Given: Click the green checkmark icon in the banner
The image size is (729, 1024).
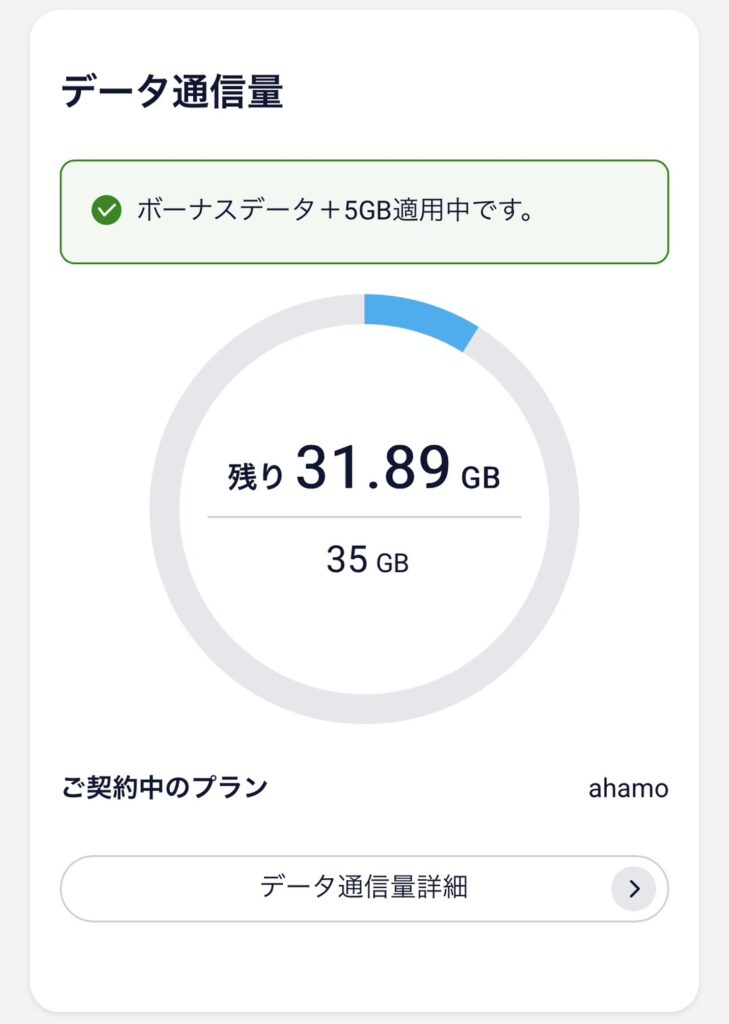Looking at the screenshot, I should coord(106,211).
